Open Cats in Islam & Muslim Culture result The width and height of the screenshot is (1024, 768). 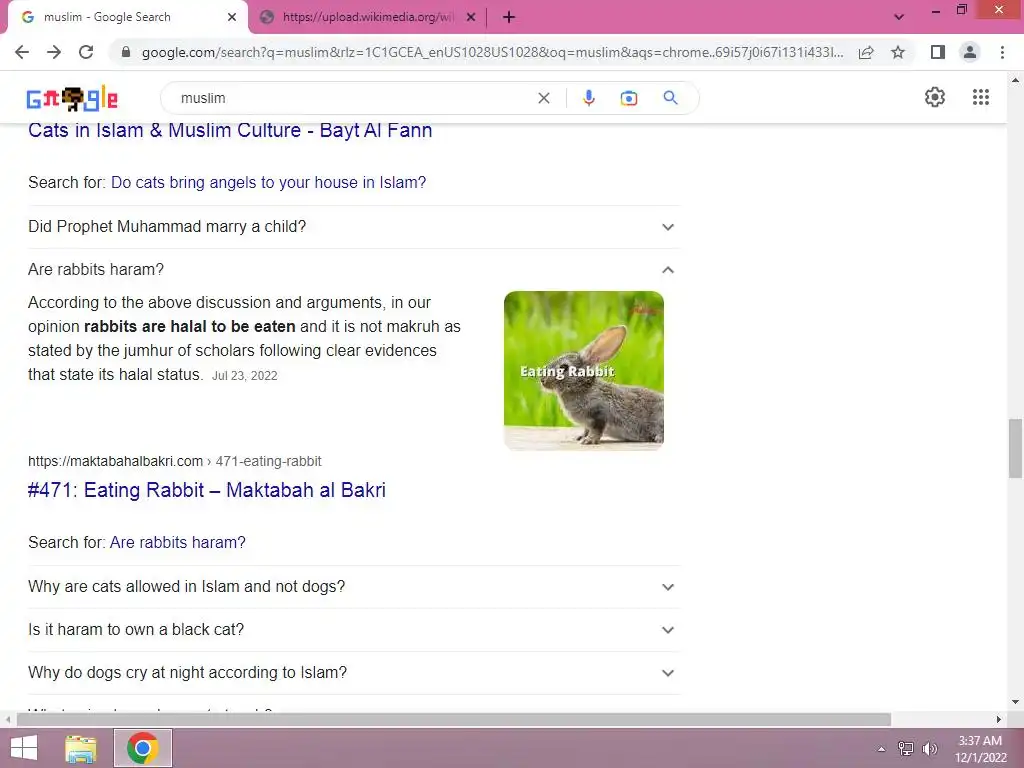[x=230, y=130]
